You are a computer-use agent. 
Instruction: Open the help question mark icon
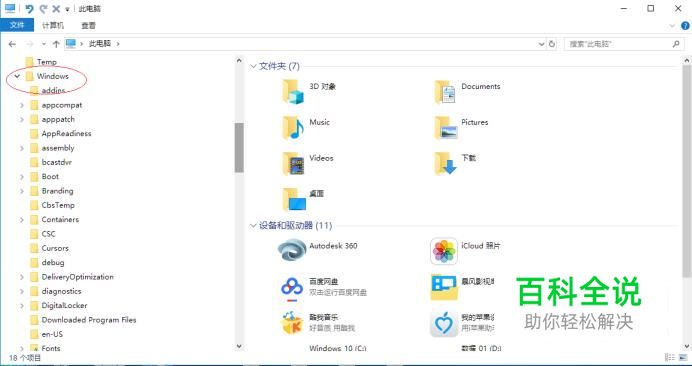[685, 26]
